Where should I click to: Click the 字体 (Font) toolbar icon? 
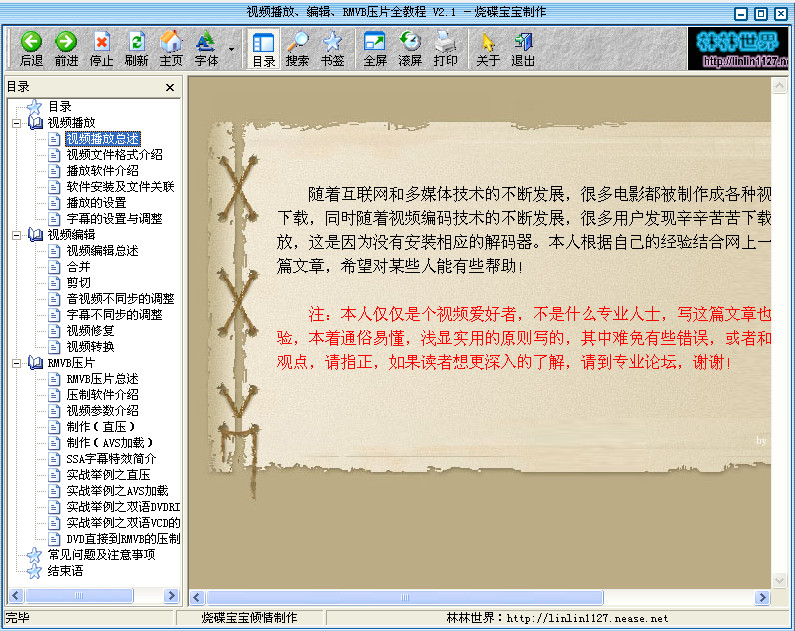pyautogui.click(x=206, y=49)
